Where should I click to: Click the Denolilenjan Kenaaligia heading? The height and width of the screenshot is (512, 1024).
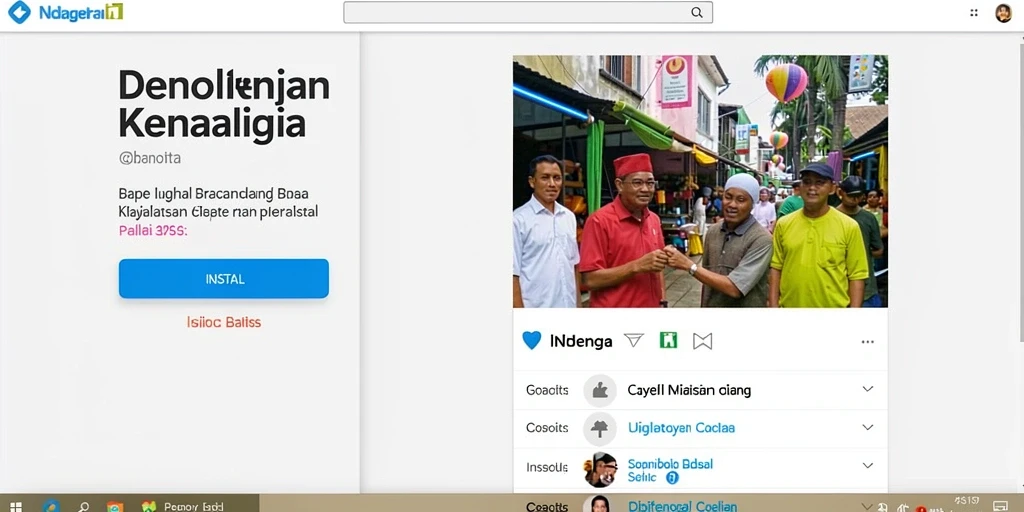224,104
